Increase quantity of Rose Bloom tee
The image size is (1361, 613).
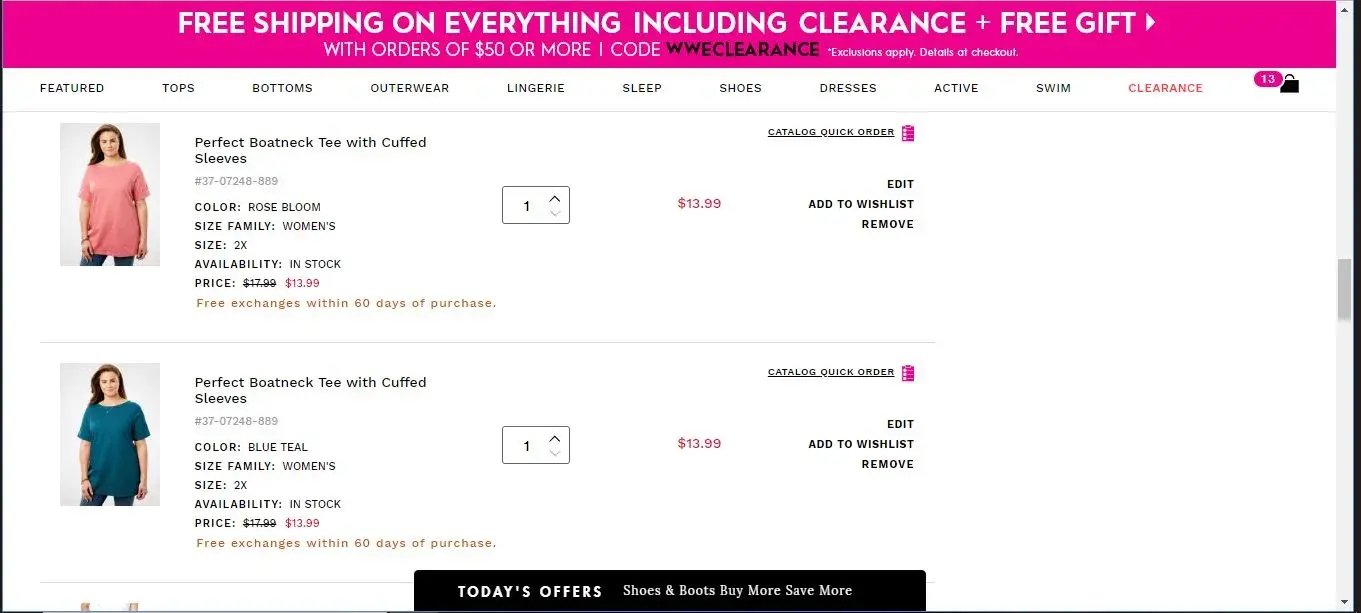tap(555, 197)
